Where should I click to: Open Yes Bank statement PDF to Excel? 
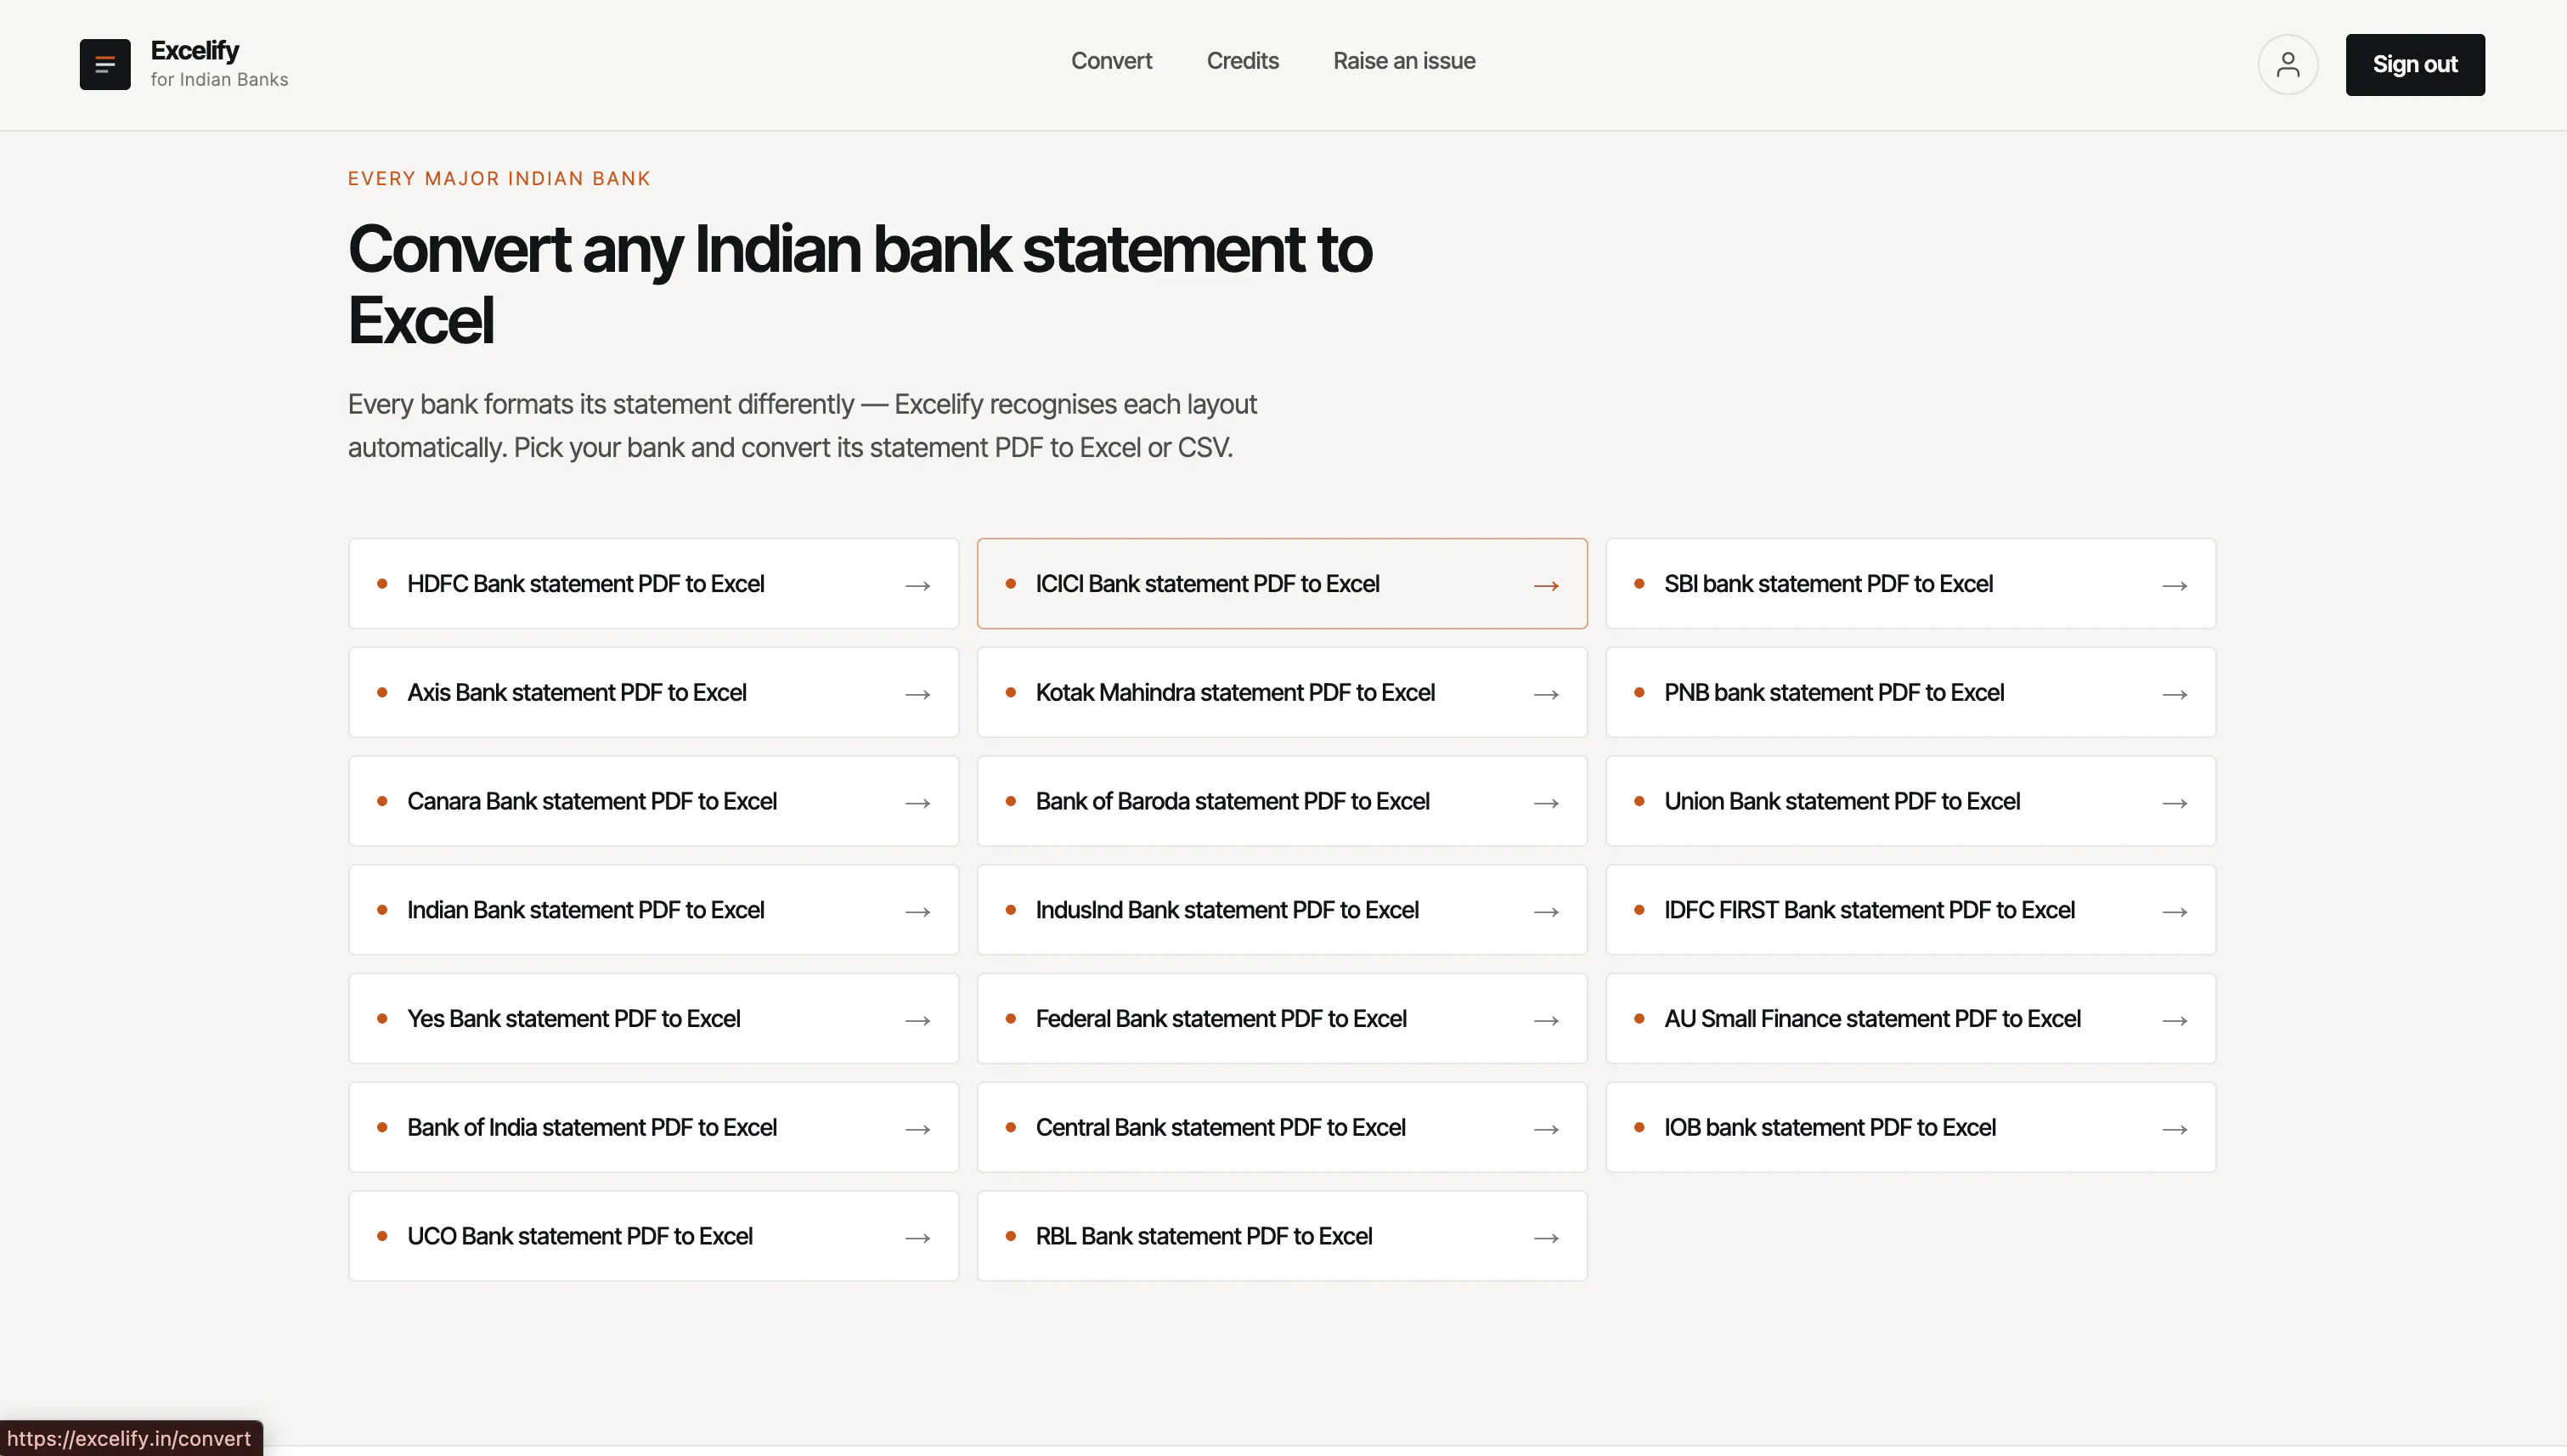[653, 1018]
